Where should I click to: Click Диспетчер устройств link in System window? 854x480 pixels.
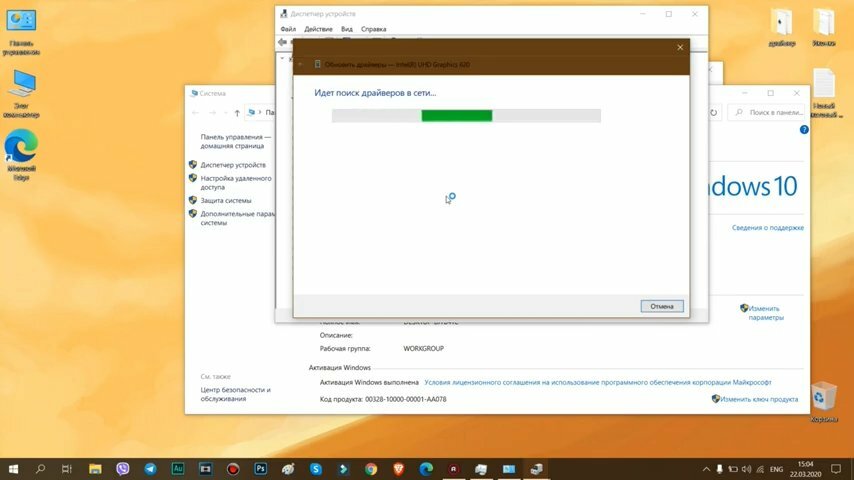point(233,165)
